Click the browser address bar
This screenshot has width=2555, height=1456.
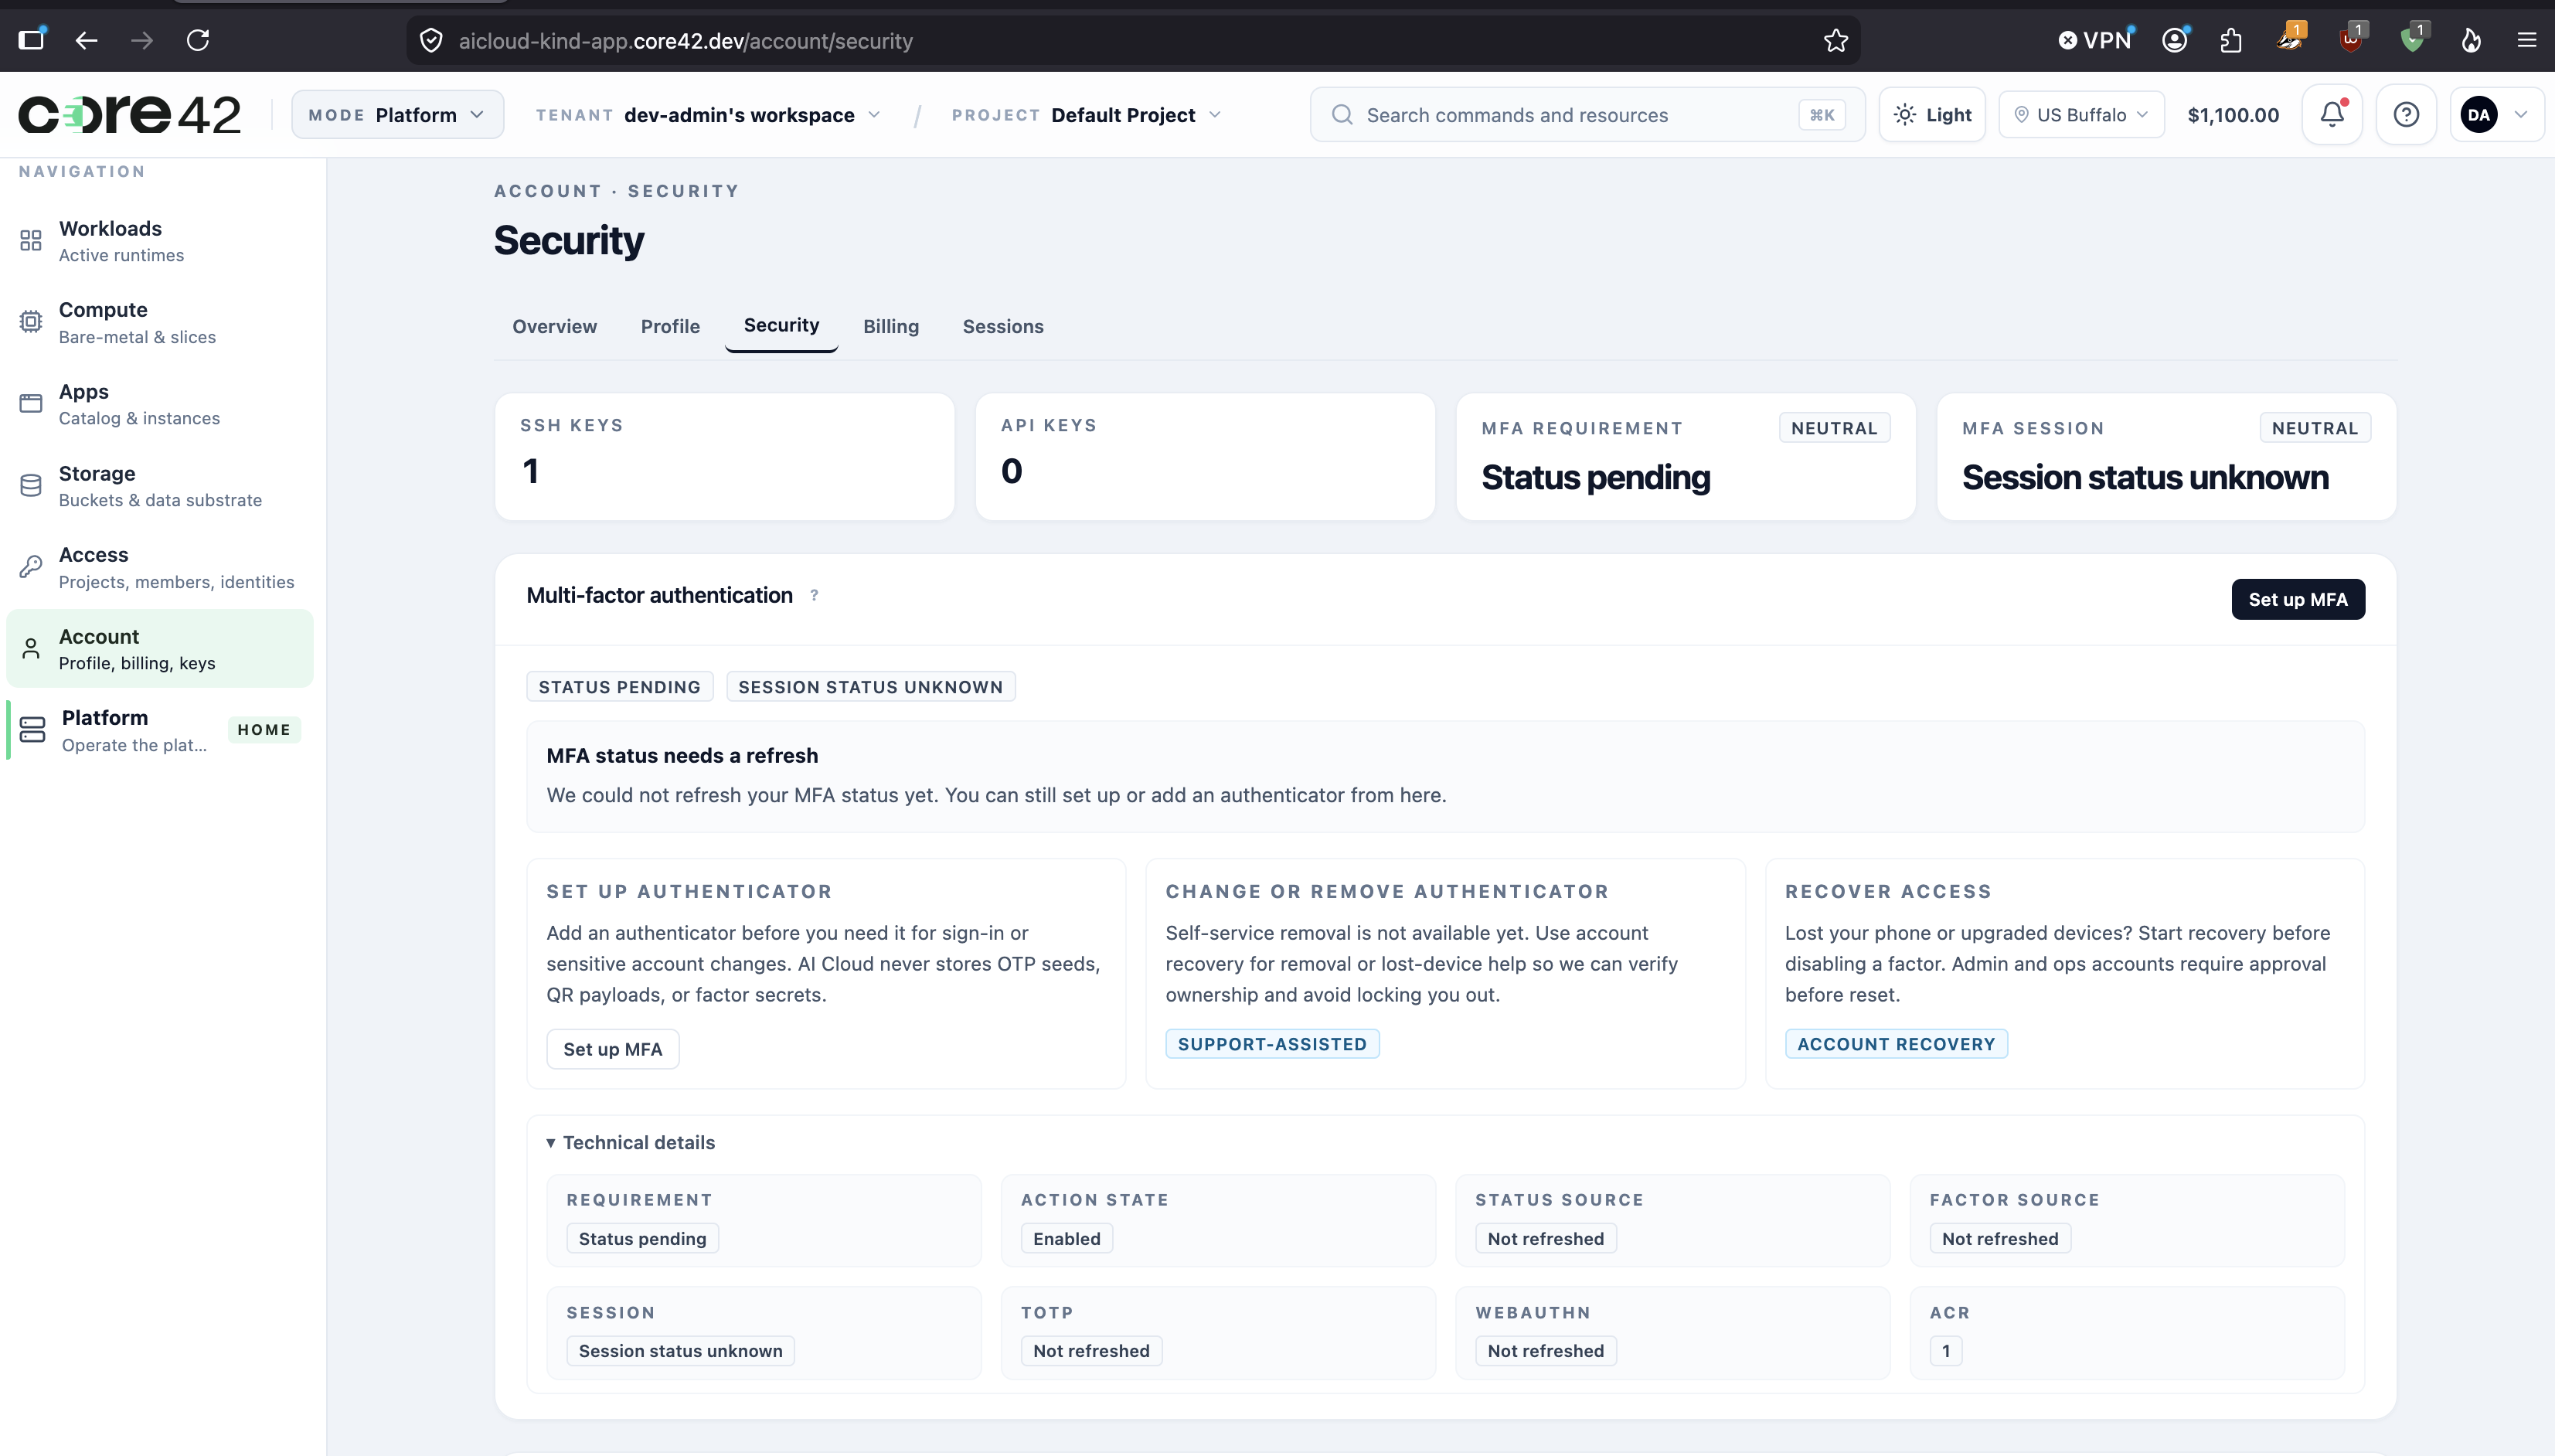pyautogui.click(x=1133, y=41)
